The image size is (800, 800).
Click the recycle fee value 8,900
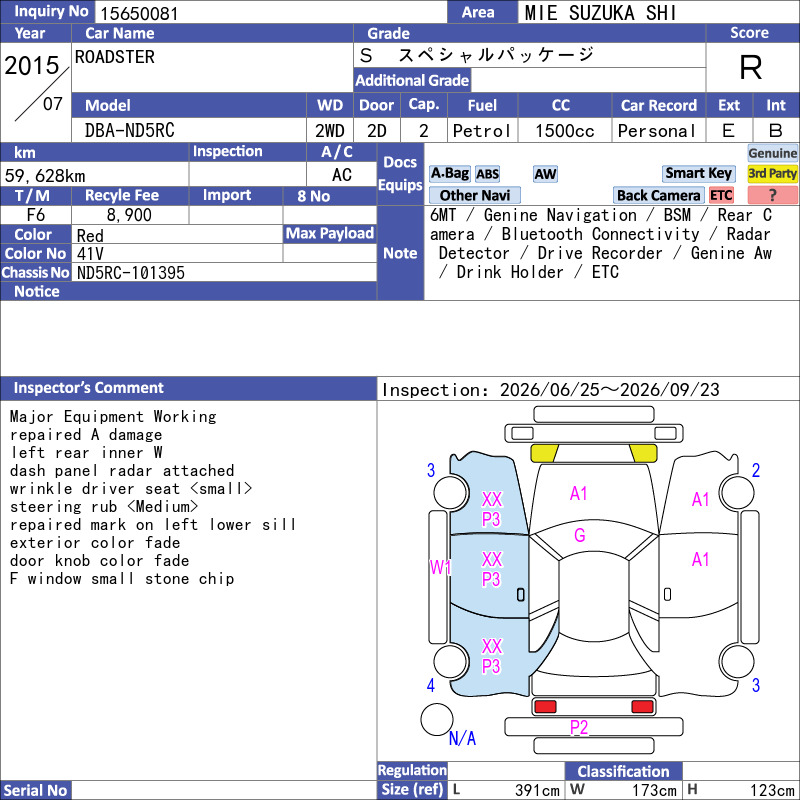coord(129,215)
